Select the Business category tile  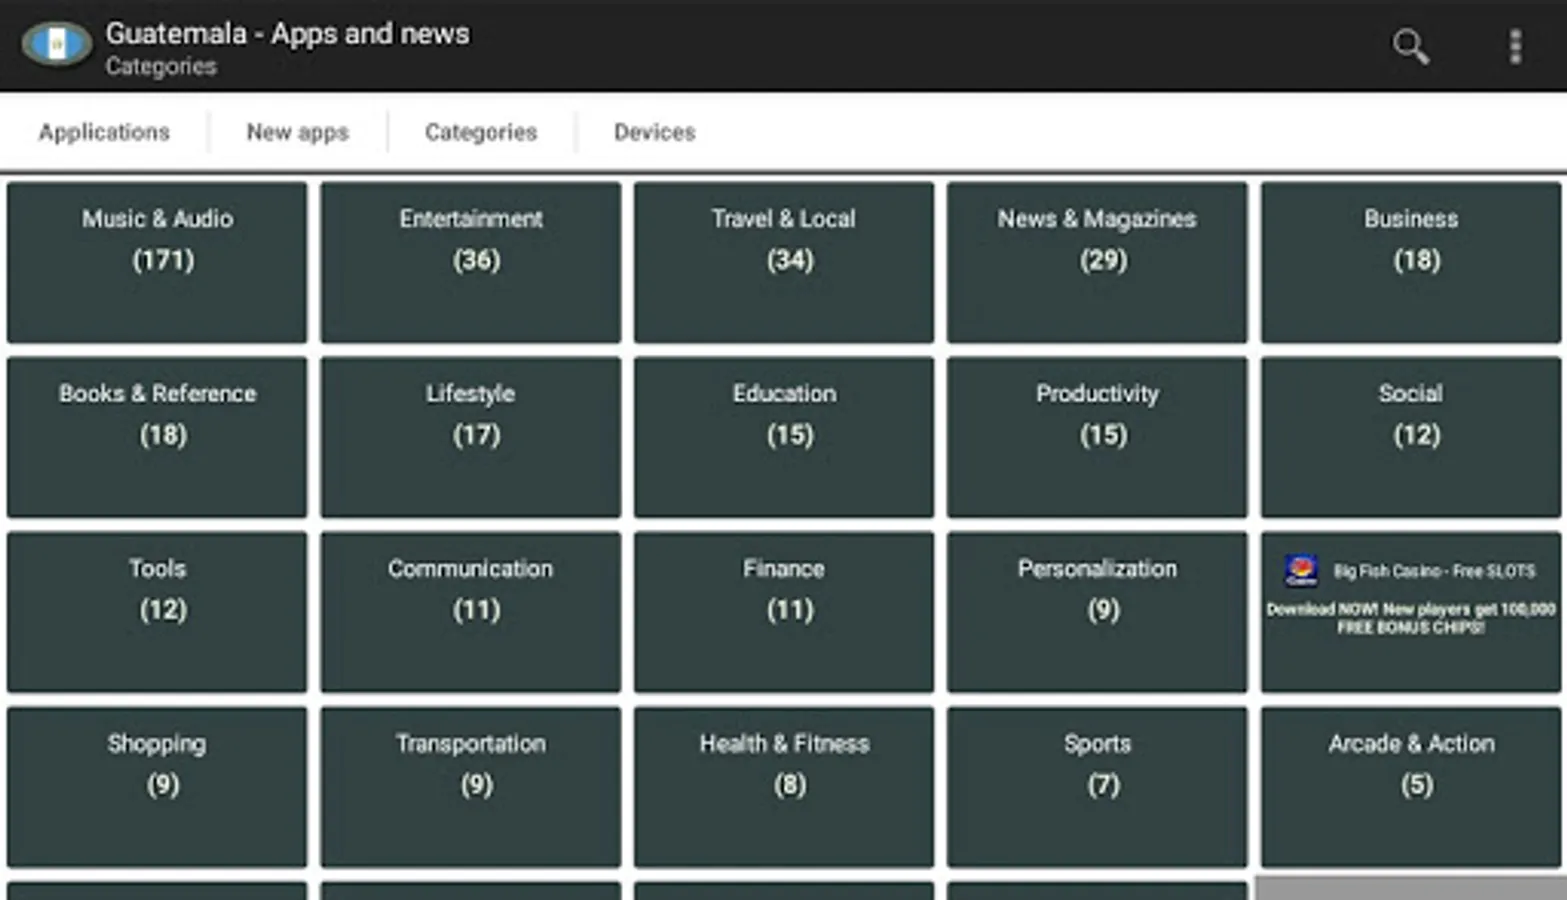click(1411, 262)
